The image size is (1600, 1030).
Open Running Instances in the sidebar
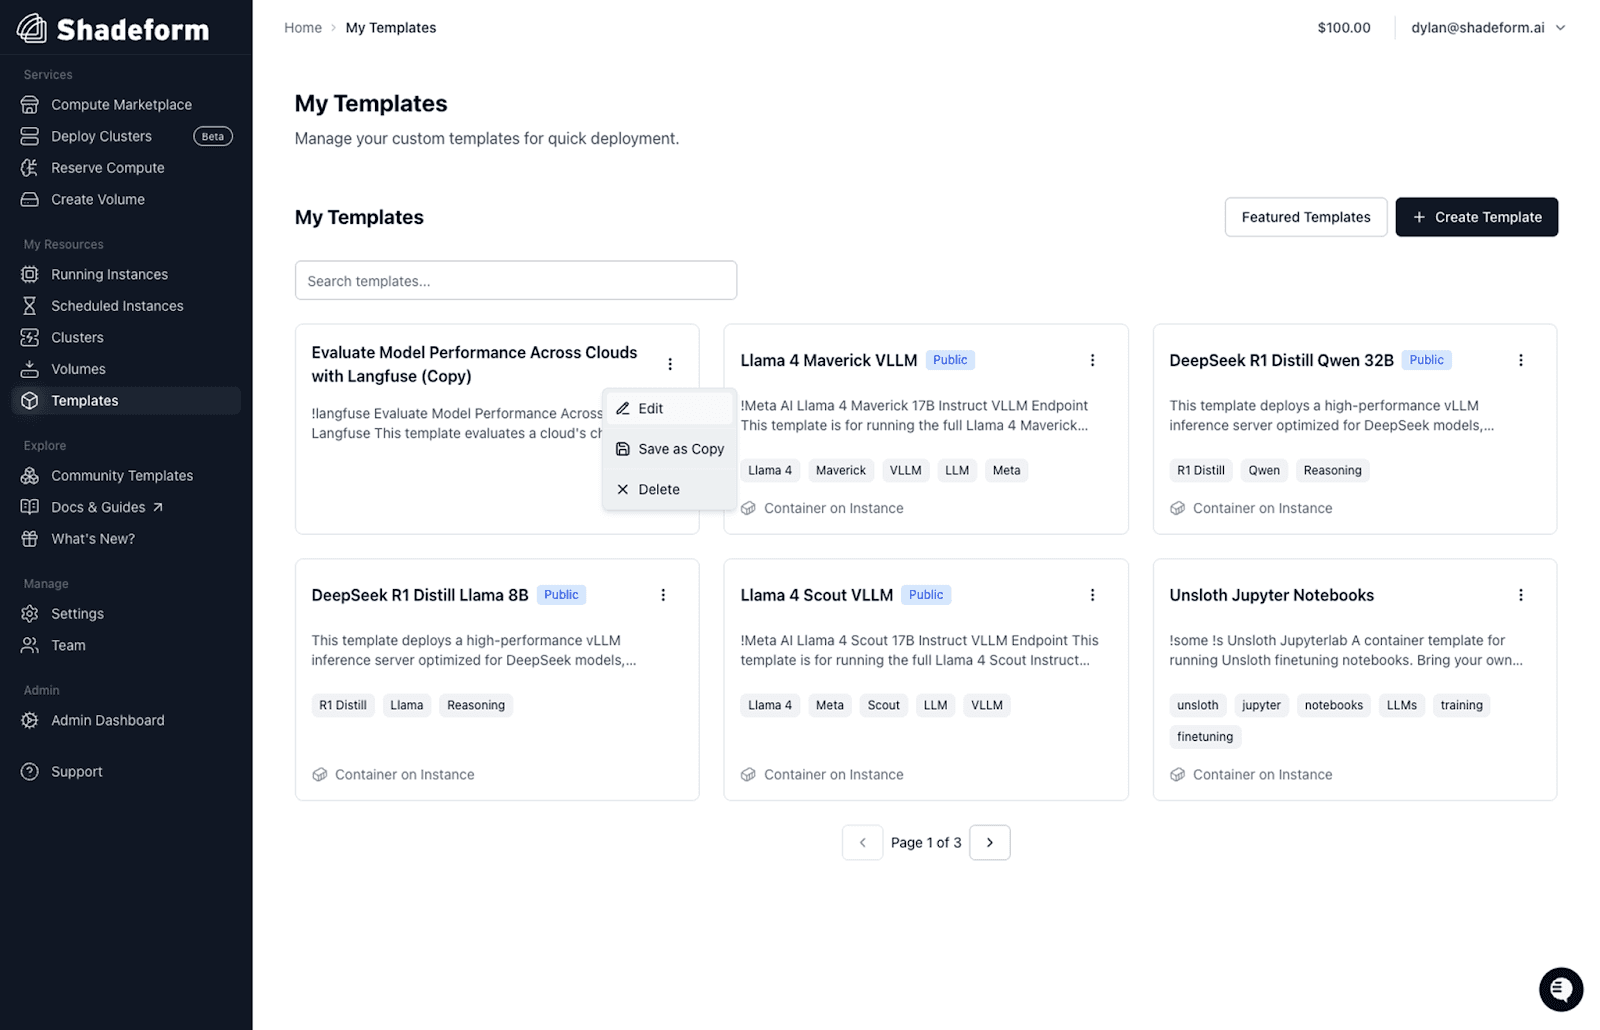click(x=109, y=274)
